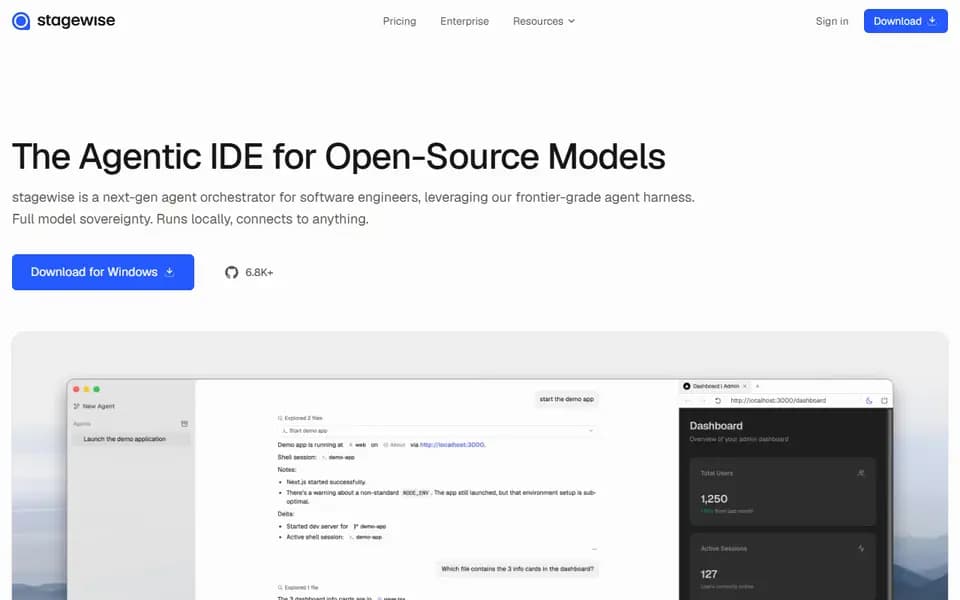
Task: Collapse the Start demo app row chevron
Action: tap(591, 430)
